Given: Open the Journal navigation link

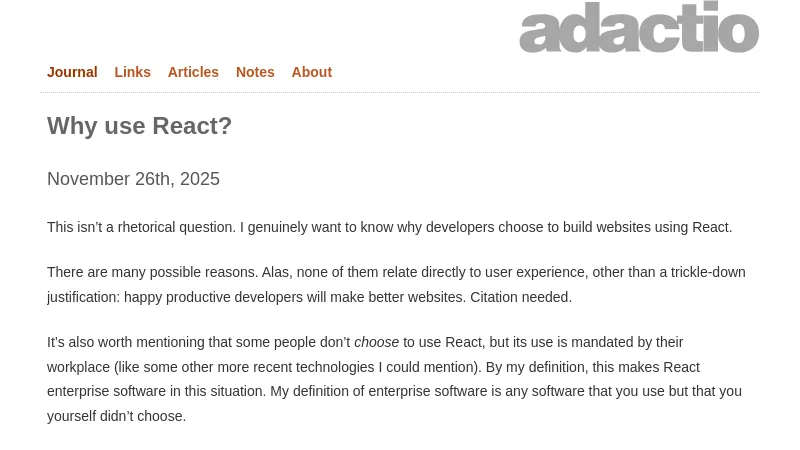Looking at the screenshot, I should coord(72,72).
